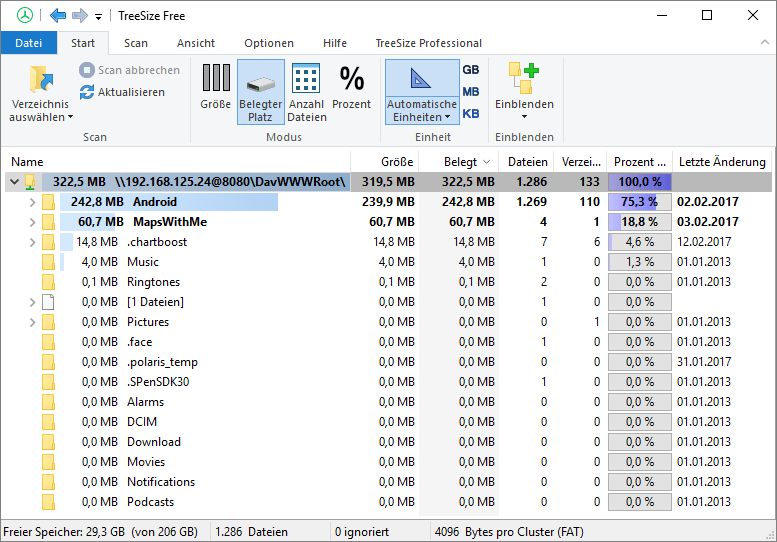Sort by Verzei... column header
777x542 pixels.
pos(581,162)
